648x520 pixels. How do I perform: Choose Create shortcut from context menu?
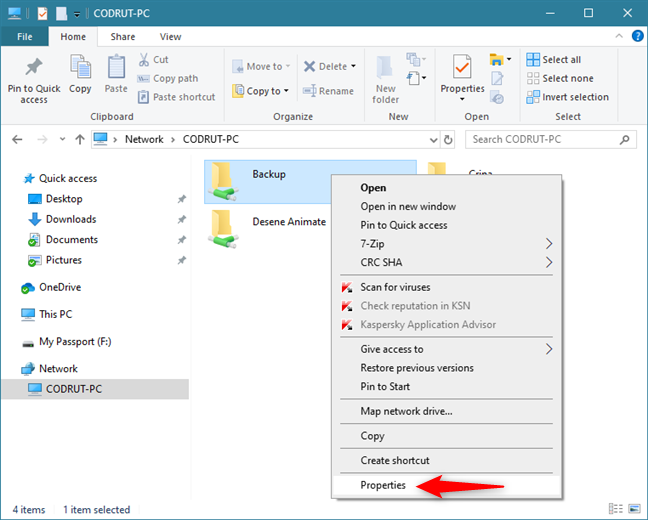tap(446, 460)
